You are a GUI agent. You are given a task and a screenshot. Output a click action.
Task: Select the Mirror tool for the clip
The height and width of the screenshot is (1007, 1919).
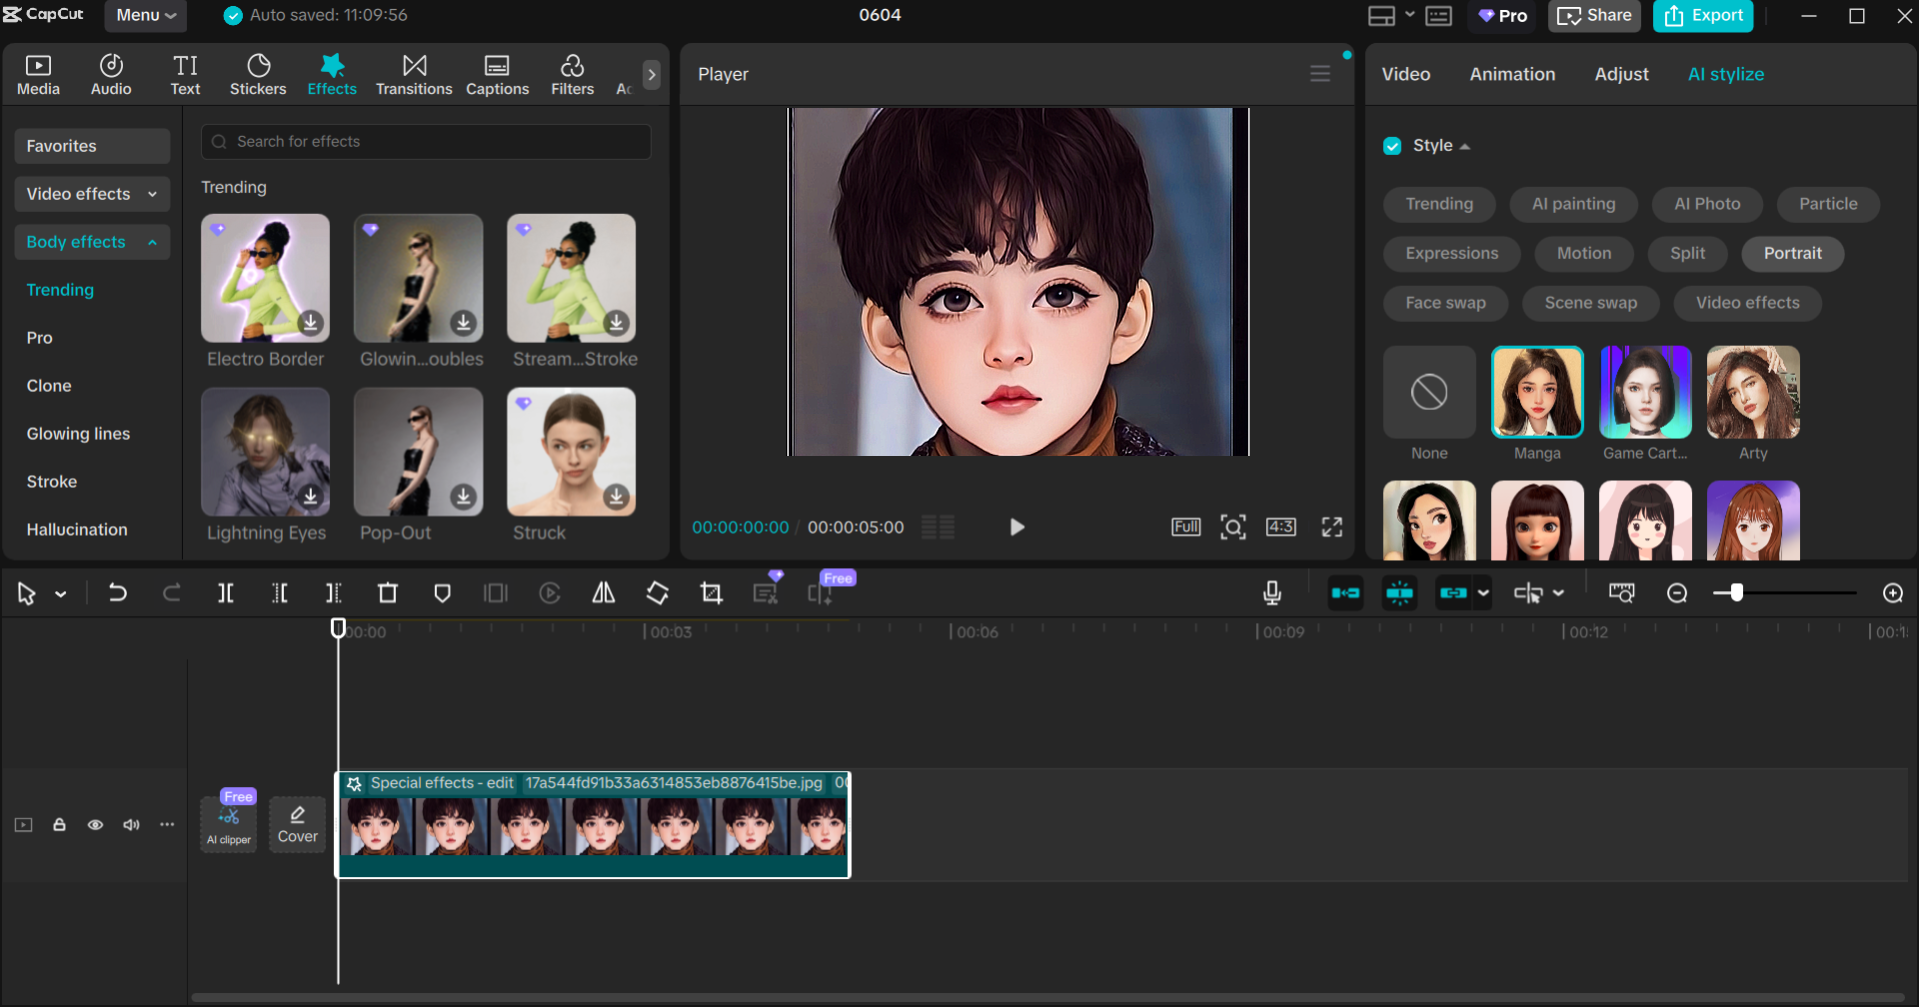tap(602, 592)
